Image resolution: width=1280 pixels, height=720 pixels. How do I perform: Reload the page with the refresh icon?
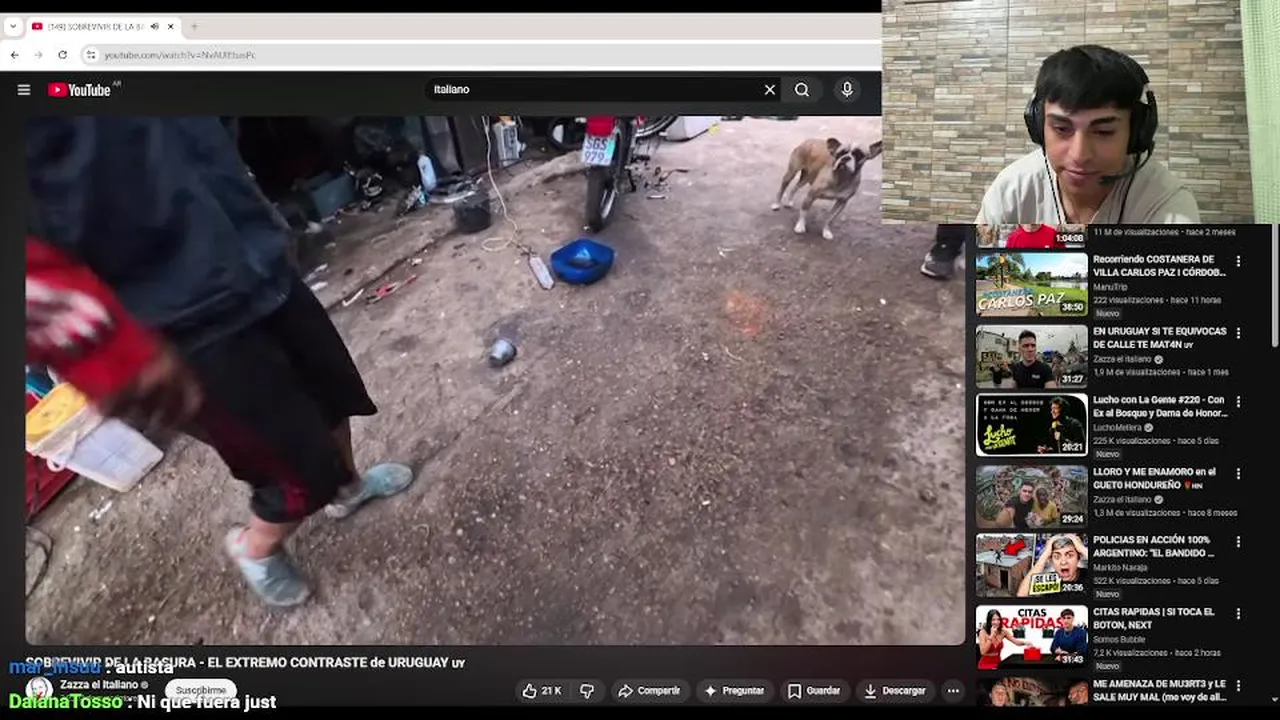[x=62, y=55]
